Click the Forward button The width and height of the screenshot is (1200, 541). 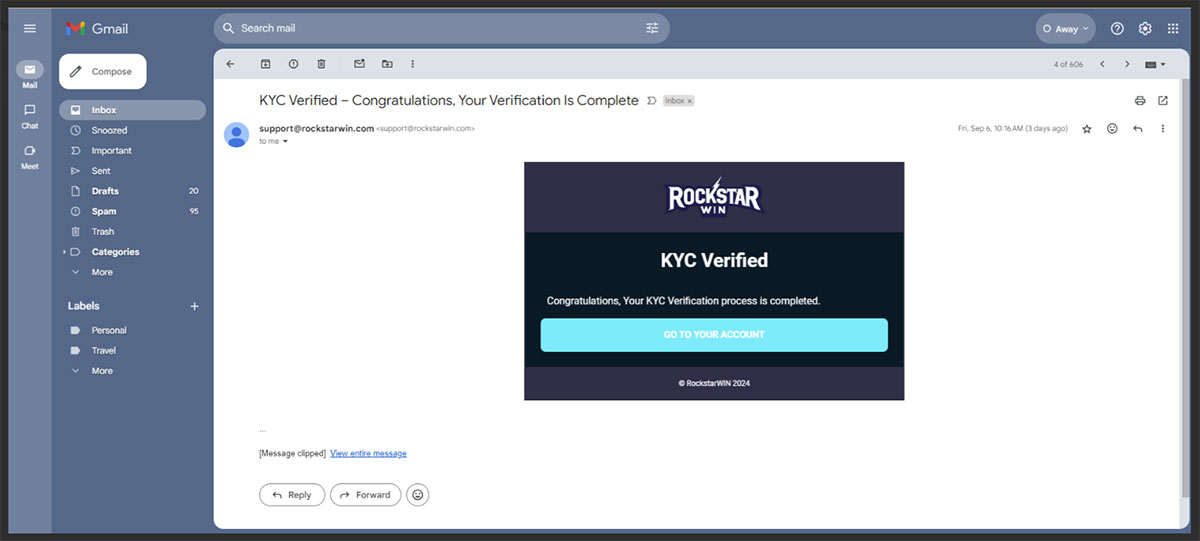(366, 495)
